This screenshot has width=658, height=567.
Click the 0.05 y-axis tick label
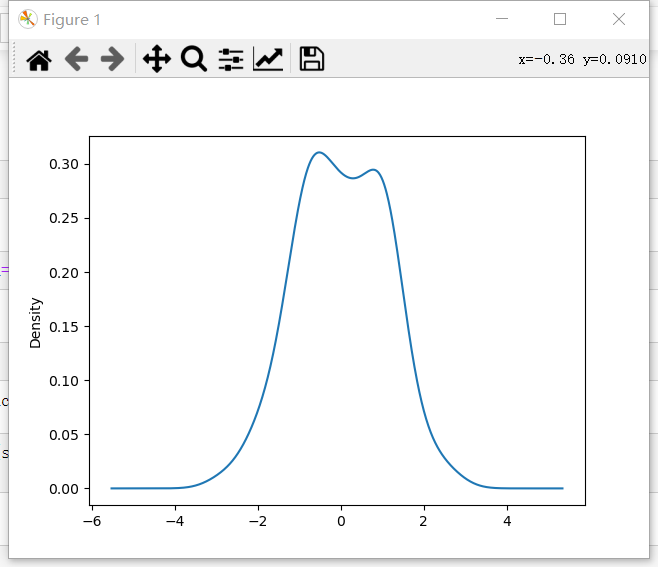(x=64, y=435)
